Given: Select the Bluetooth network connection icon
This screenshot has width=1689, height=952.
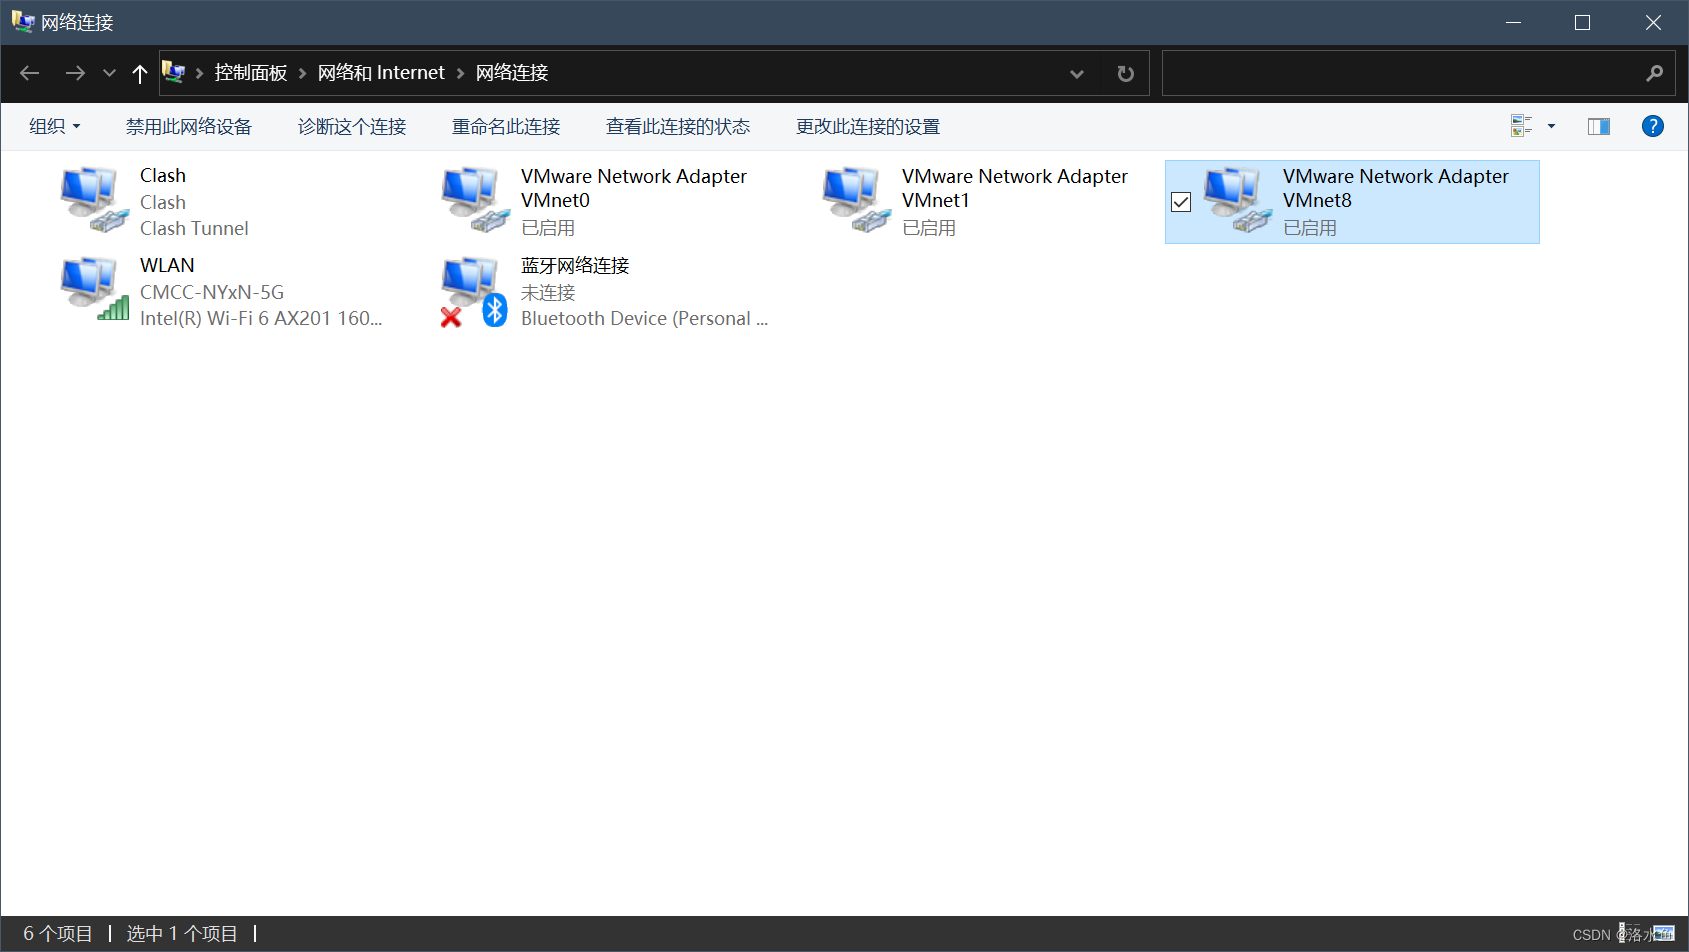Looking at the screenshot, I should (476, 291).
